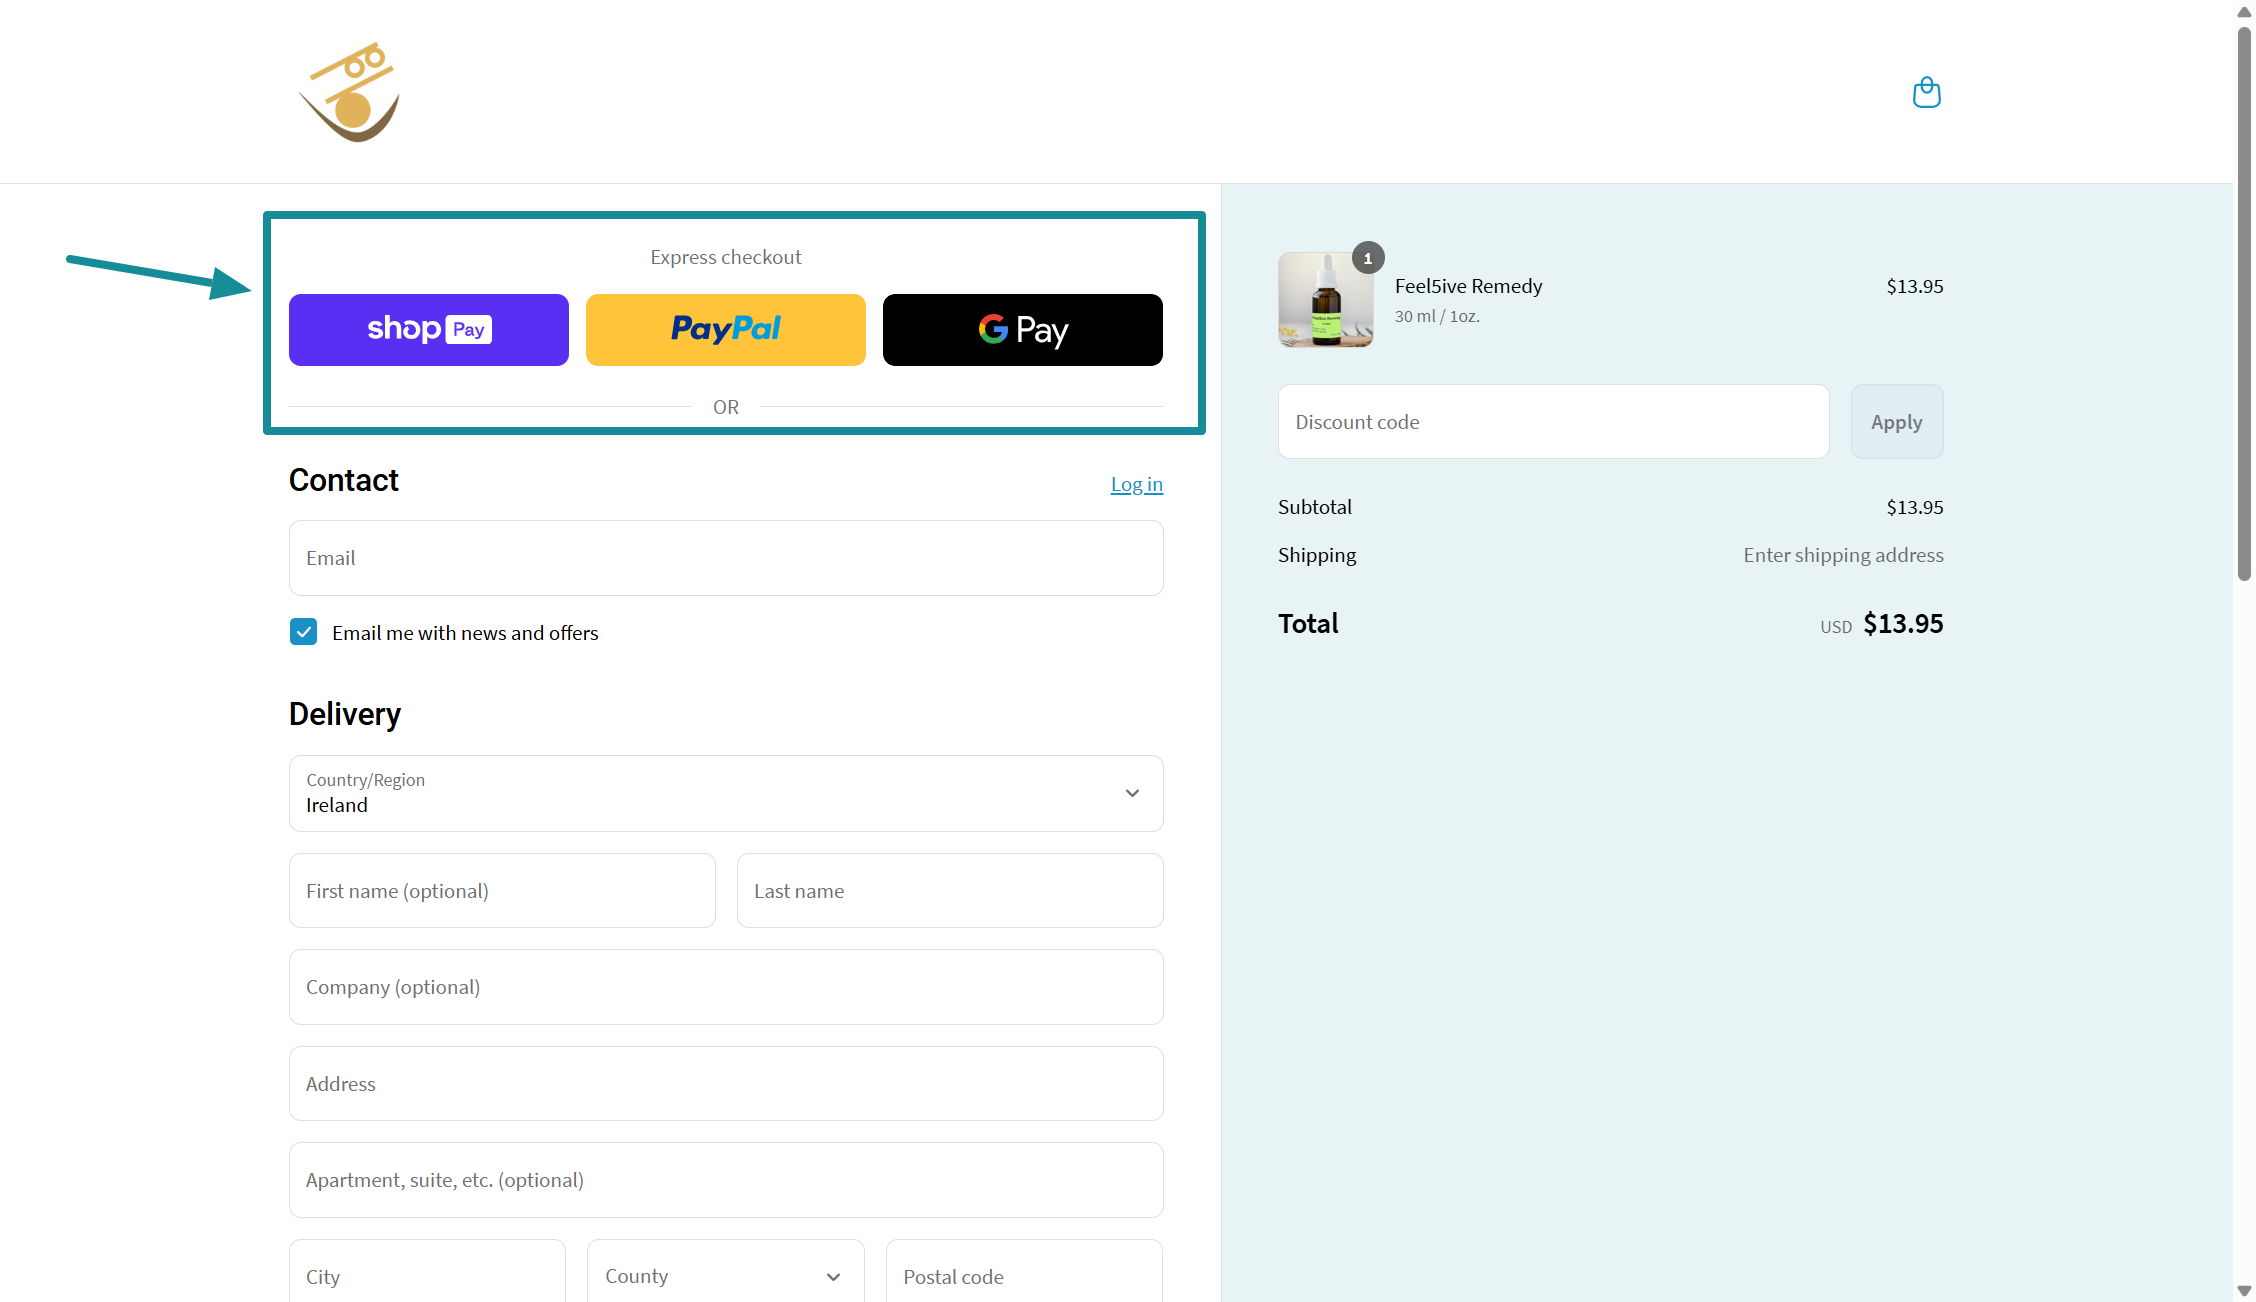Focus the Discount code field

pyautogui.click(x=1552, y=422)
